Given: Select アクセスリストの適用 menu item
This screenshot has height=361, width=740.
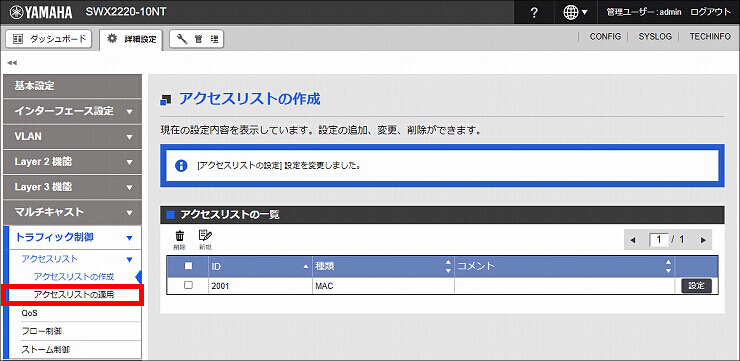Looking at the screenshot, I should pyautogui.click(x=74, y=295).
